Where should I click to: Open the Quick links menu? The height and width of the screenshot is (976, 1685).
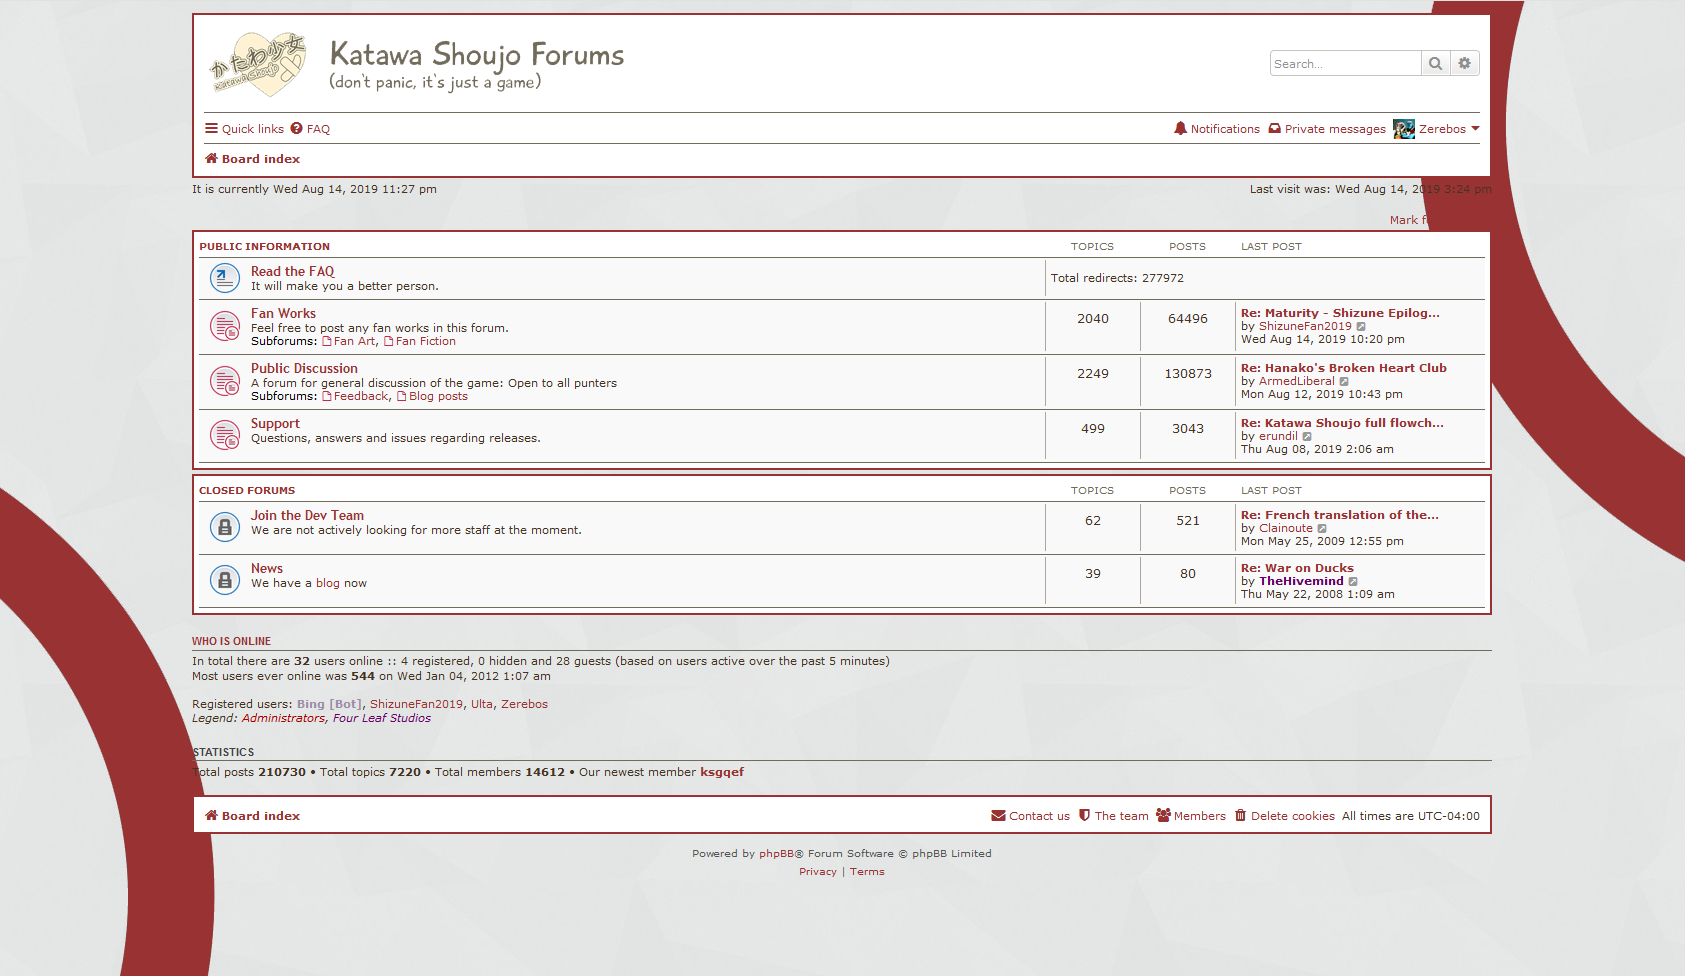coord(243,128)
